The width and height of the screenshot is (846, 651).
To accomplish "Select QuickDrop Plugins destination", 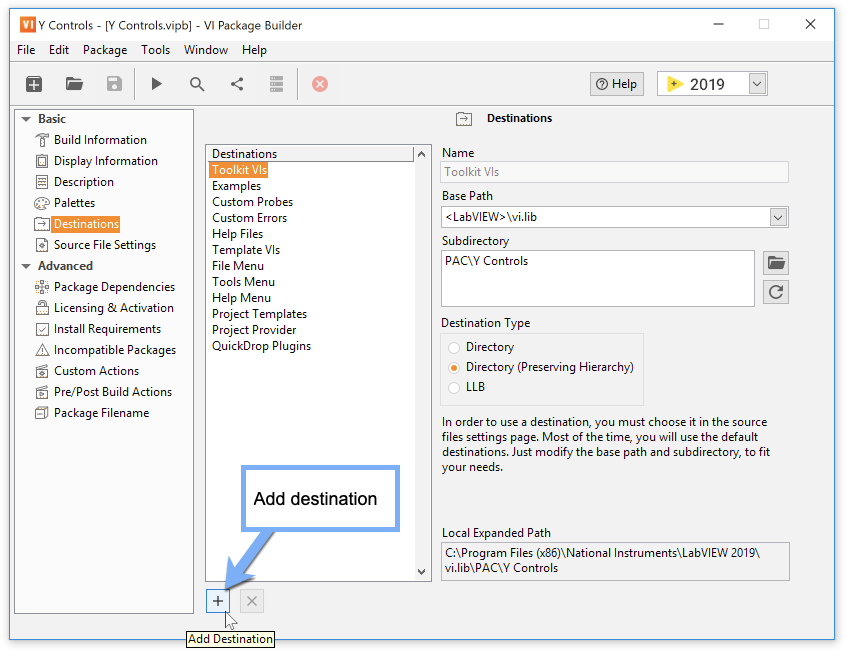I will [x=262, y=346].
